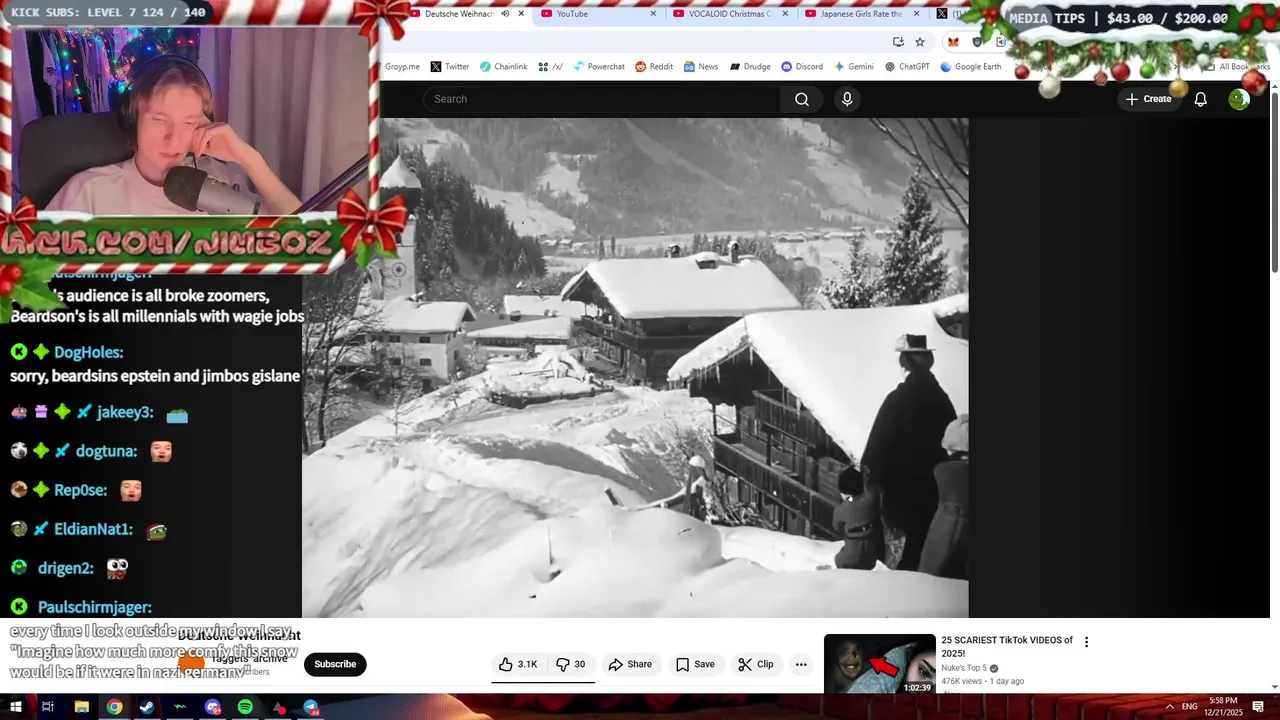Open options menu for 25 SCARIEST TikTok video
The image size is (1280, 720).
[1086, 642]
